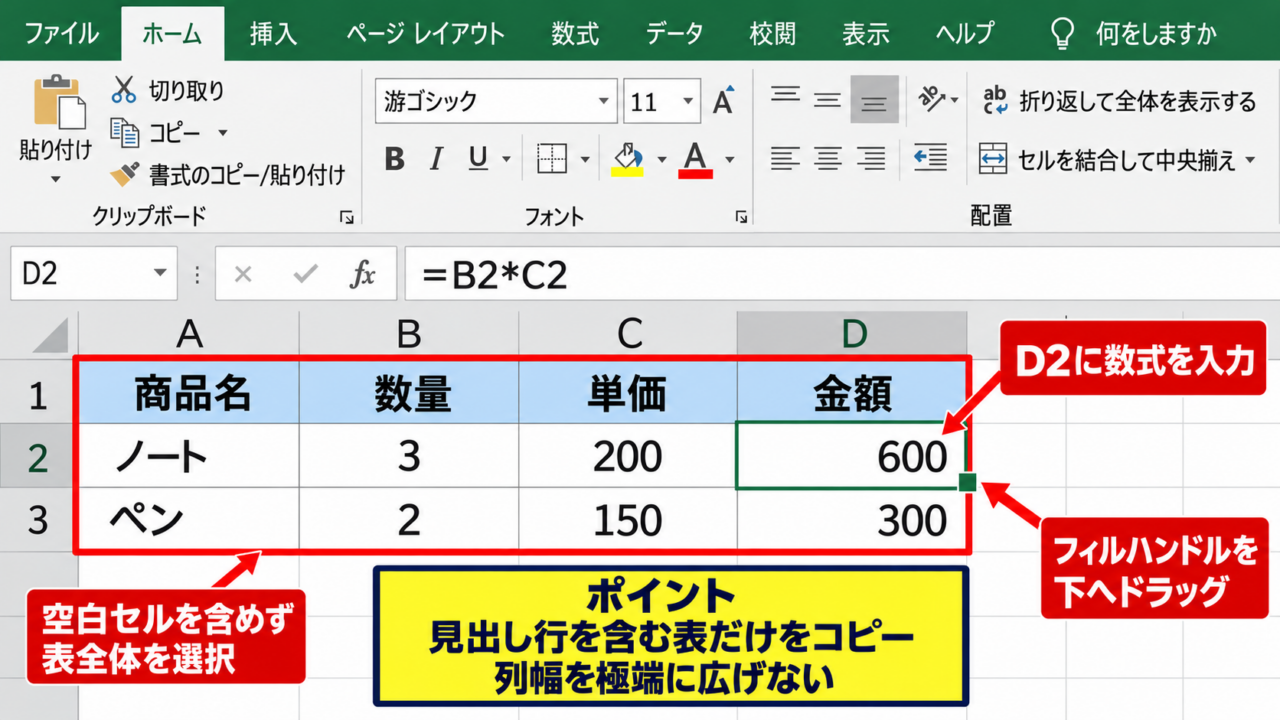Align text left

point(785,158)
